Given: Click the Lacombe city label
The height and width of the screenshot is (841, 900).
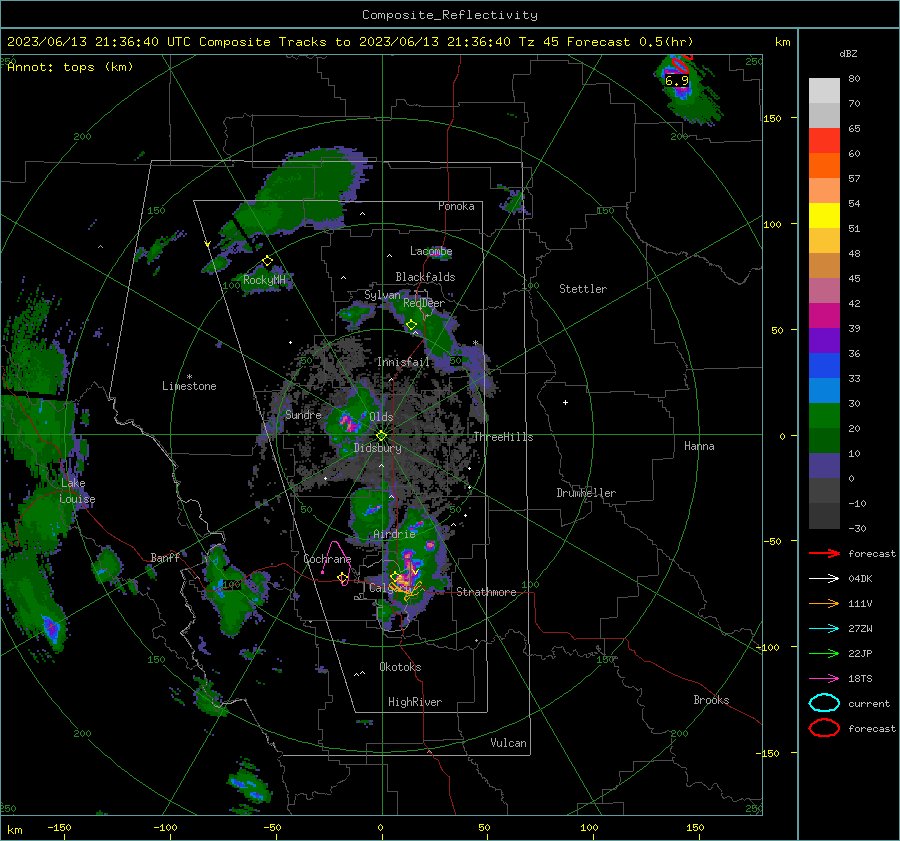Looking at the screenshot, I should (x=431, y=251).
